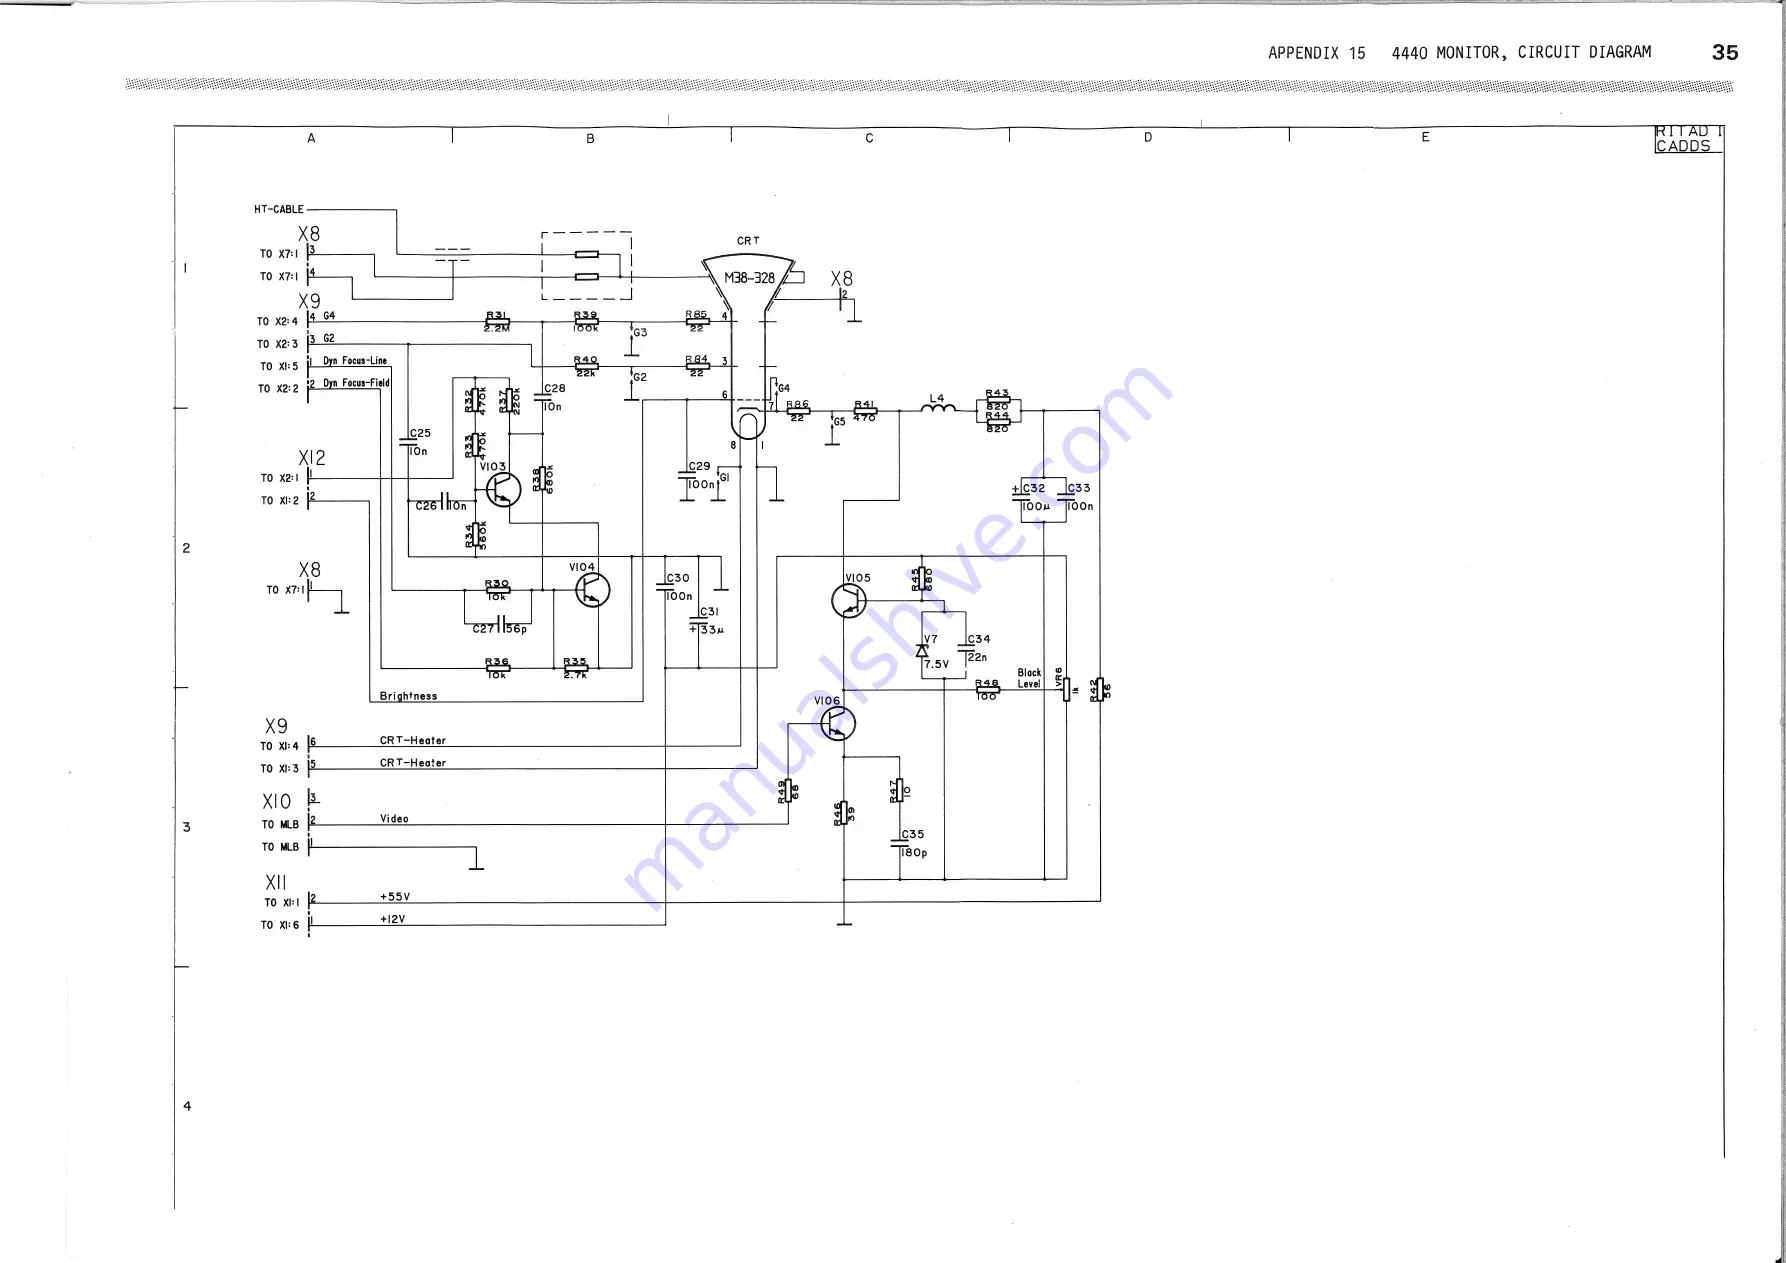Click capacitor C30 100n symbol

[665, 587]
